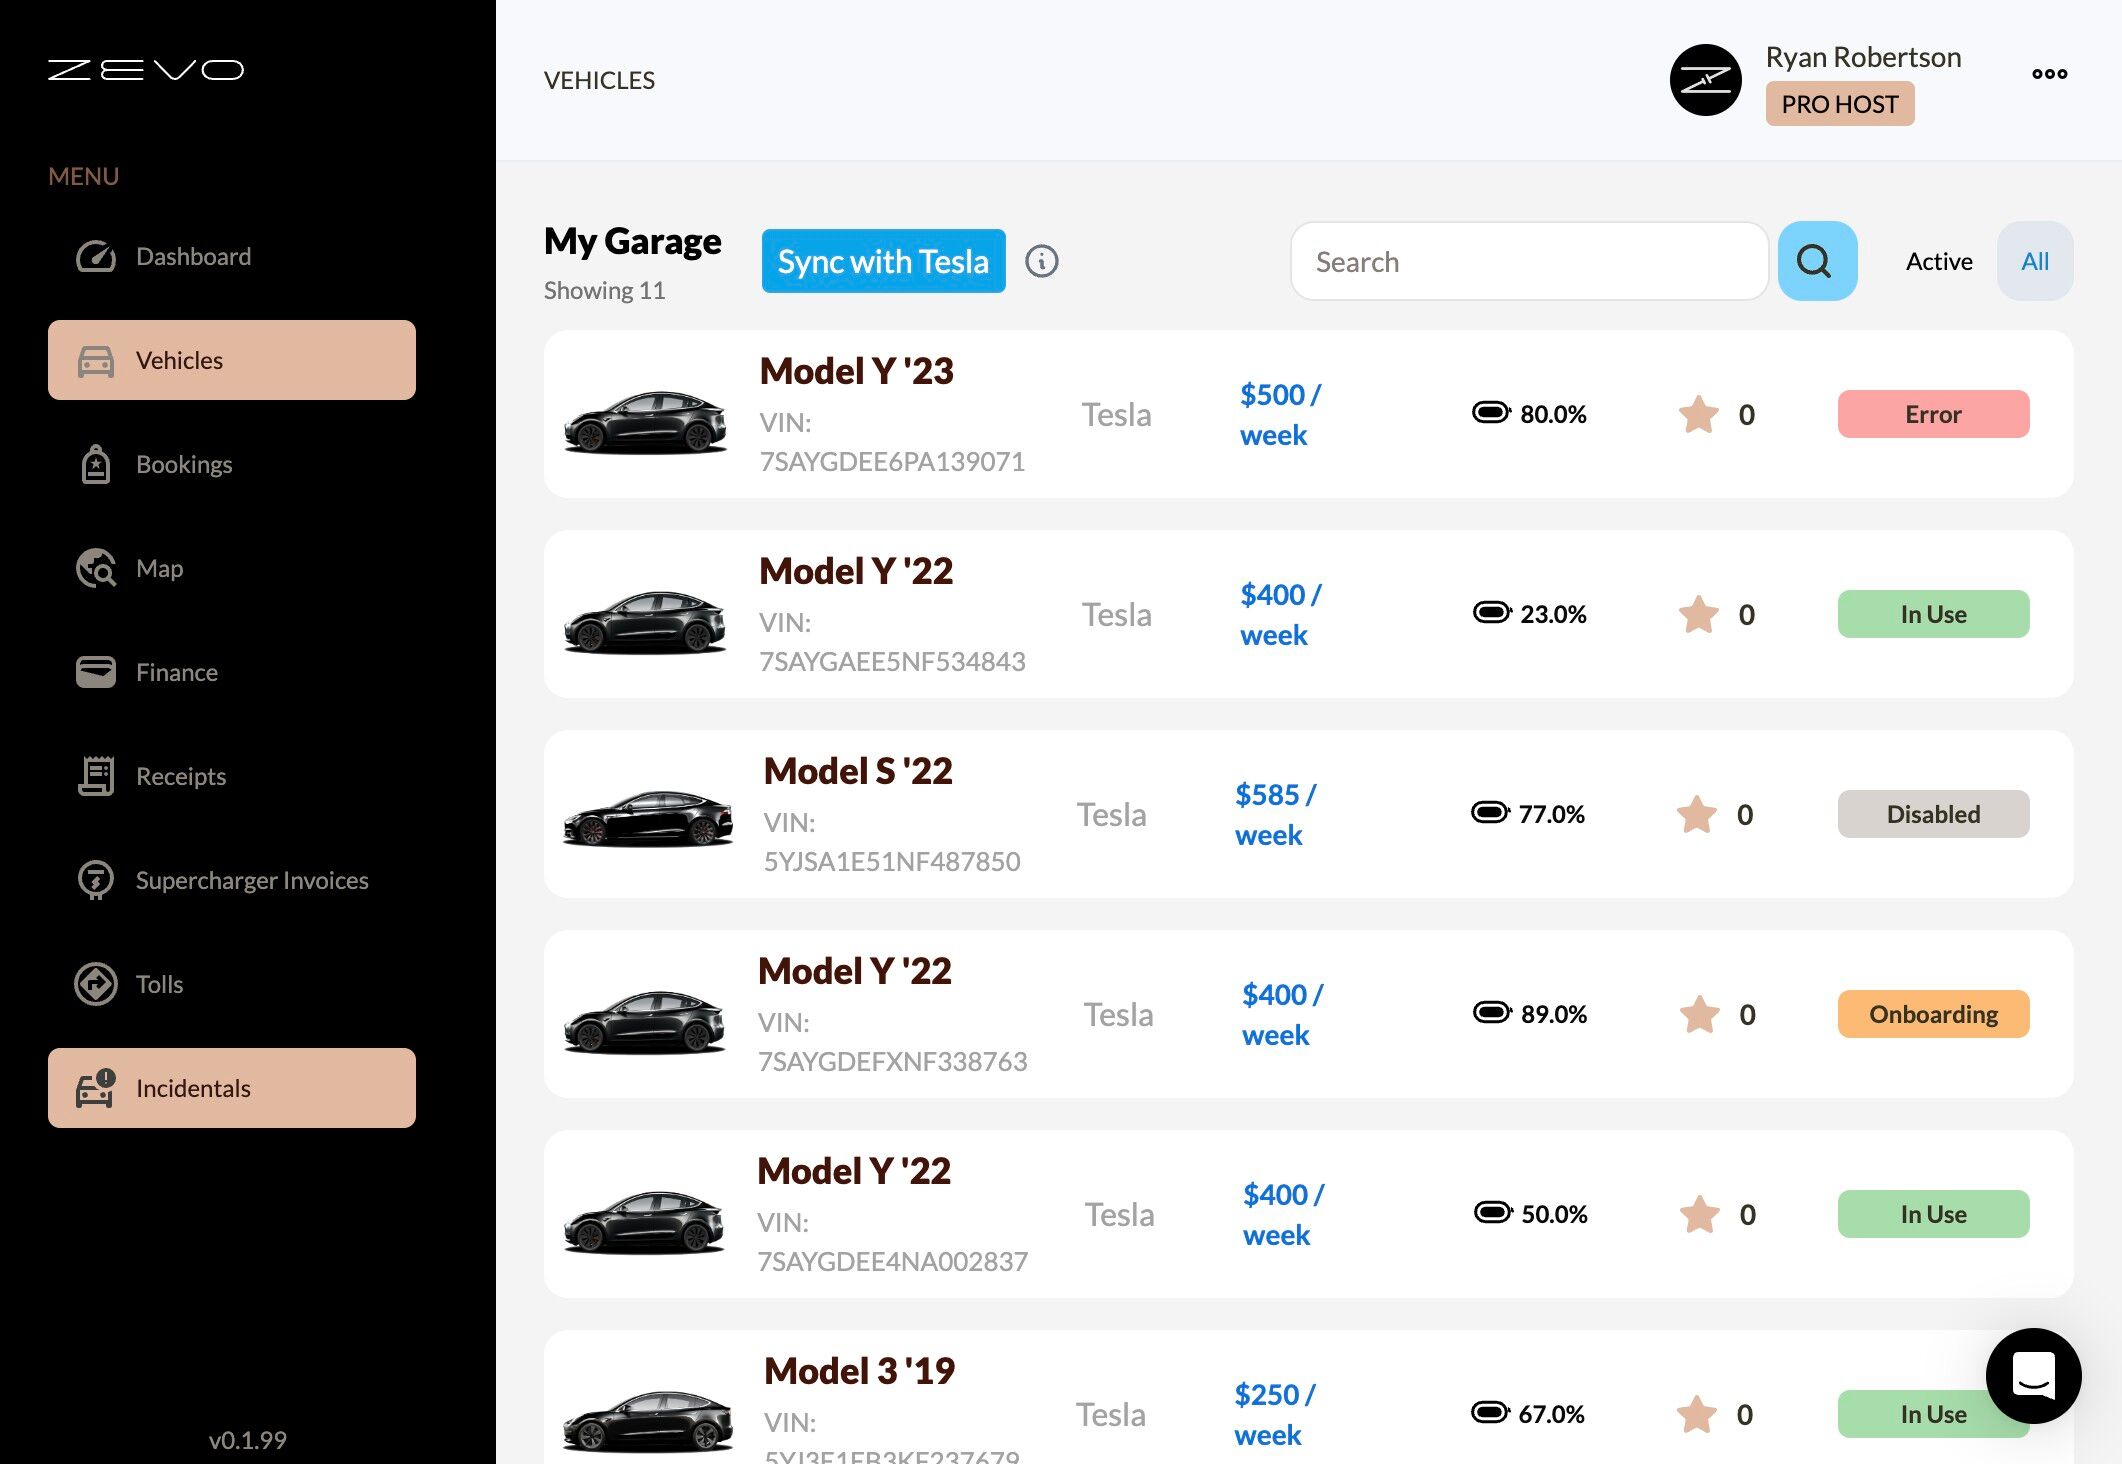Open the three-dot profile options menu
The height and width of the screenshot is (1464, 2122).
pos(2049,73)
